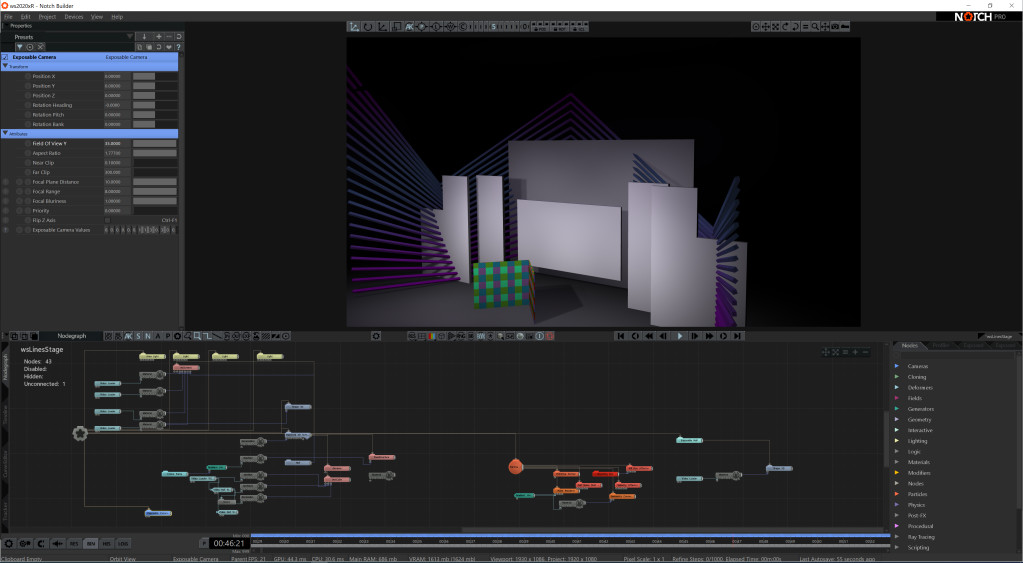
Task: Toggle the Flip Z Axis checkbox
Action: coord(107,220)
